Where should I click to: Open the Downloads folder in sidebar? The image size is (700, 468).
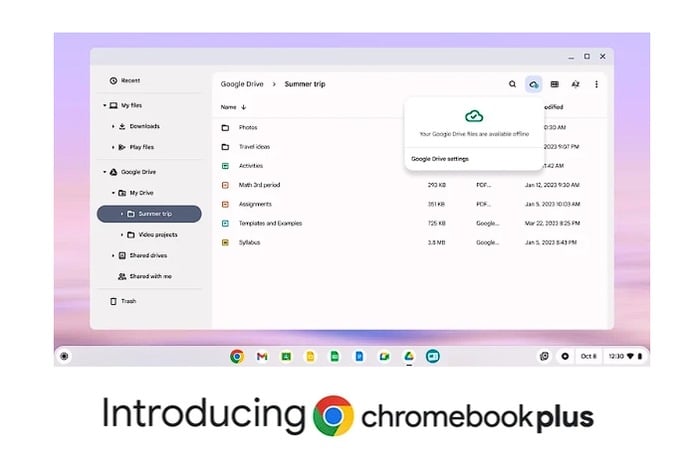pos(139,126)
